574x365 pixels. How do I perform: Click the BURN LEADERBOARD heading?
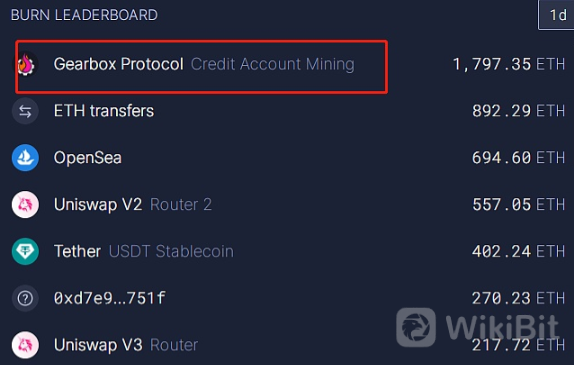(x=84, y=15)
